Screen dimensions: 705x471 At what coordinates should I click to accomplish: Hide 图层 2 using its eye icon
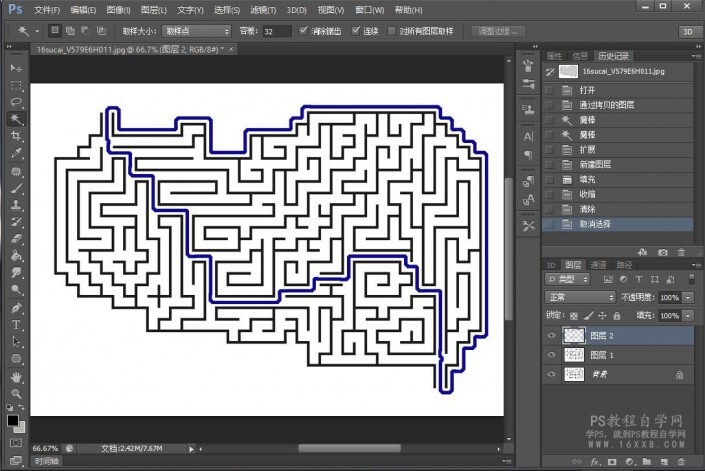(x=551, y=336)
